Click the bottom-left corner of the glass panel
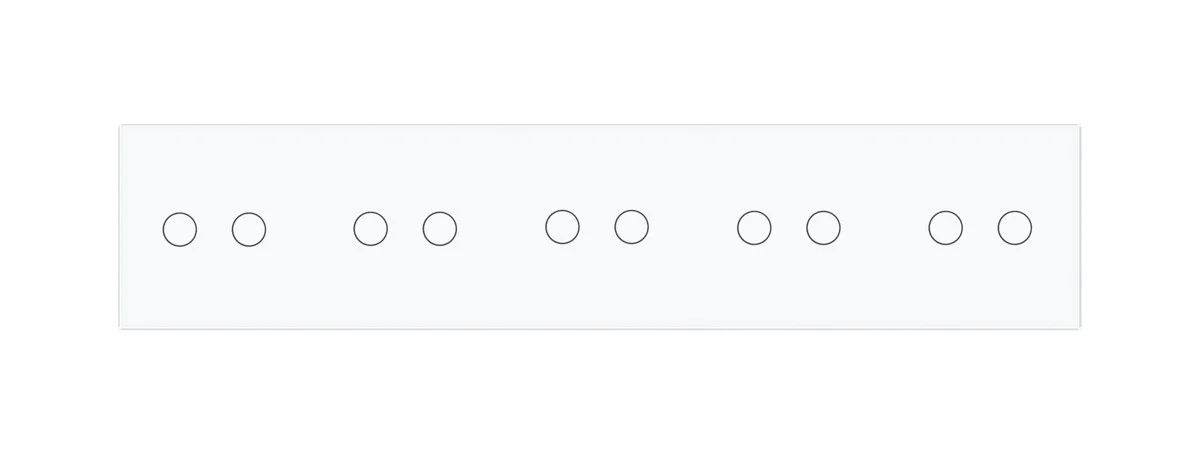1200x454 pixels. pos(121,327)
